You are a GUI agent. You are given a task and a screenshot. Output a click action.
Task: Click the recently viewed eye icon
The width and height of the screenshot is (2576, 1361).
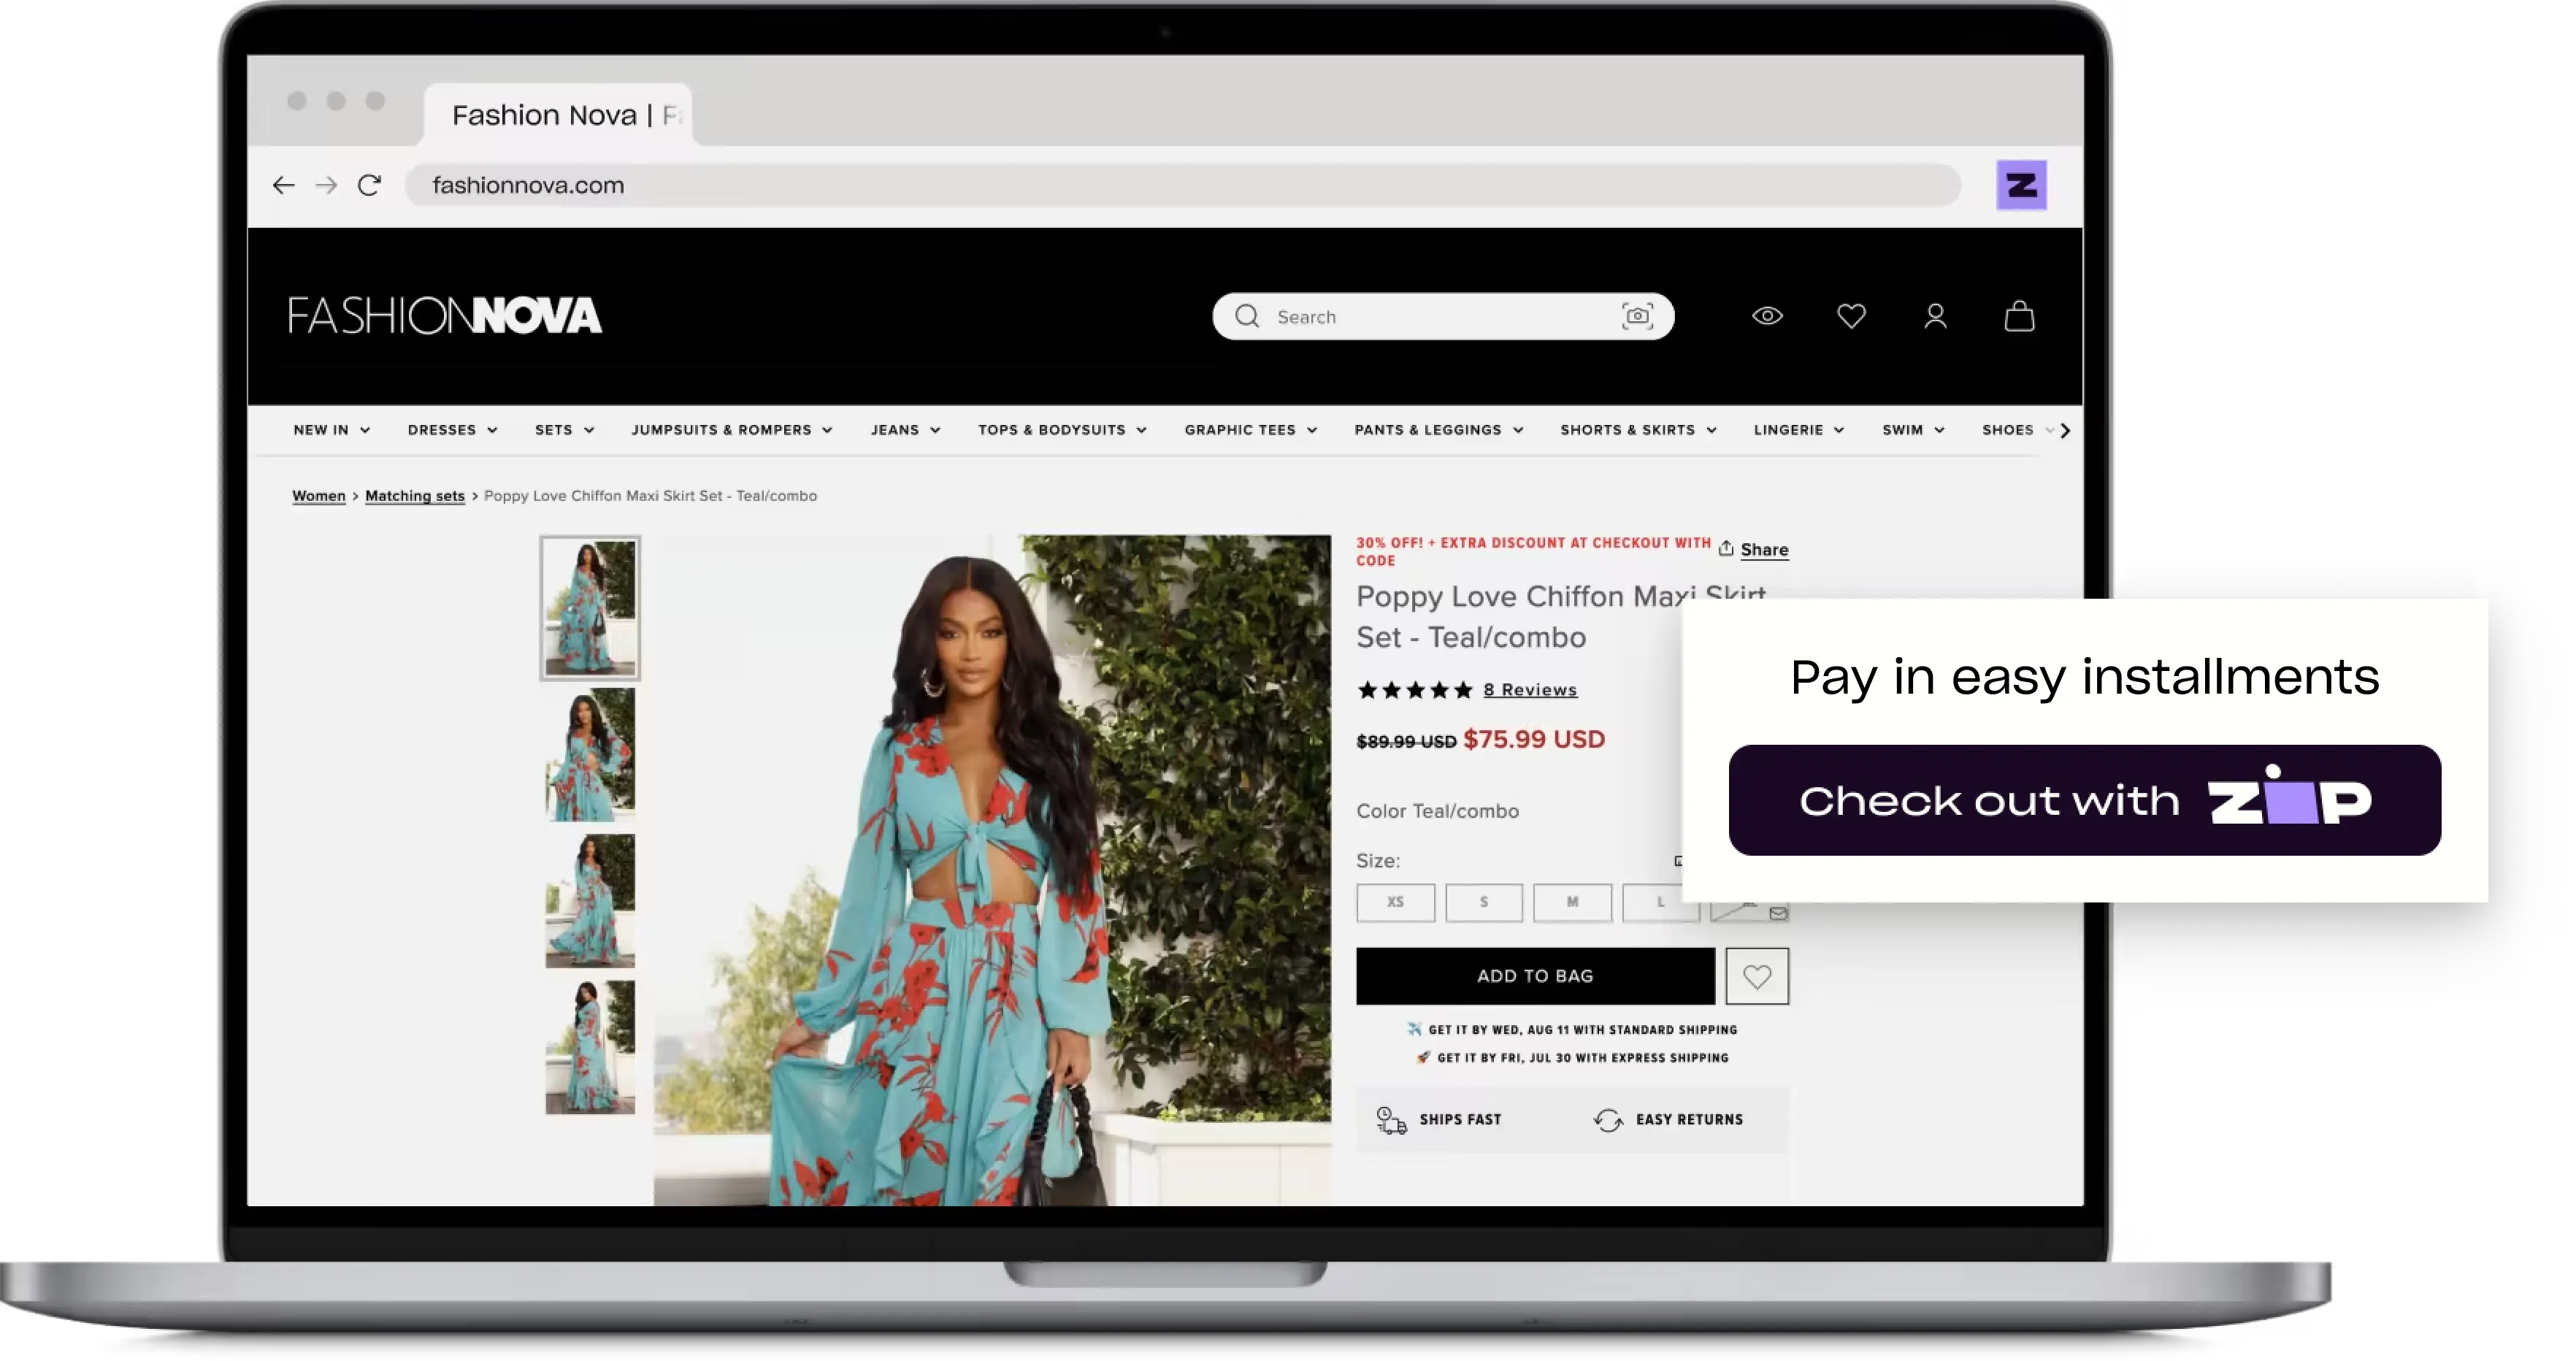1768,317
